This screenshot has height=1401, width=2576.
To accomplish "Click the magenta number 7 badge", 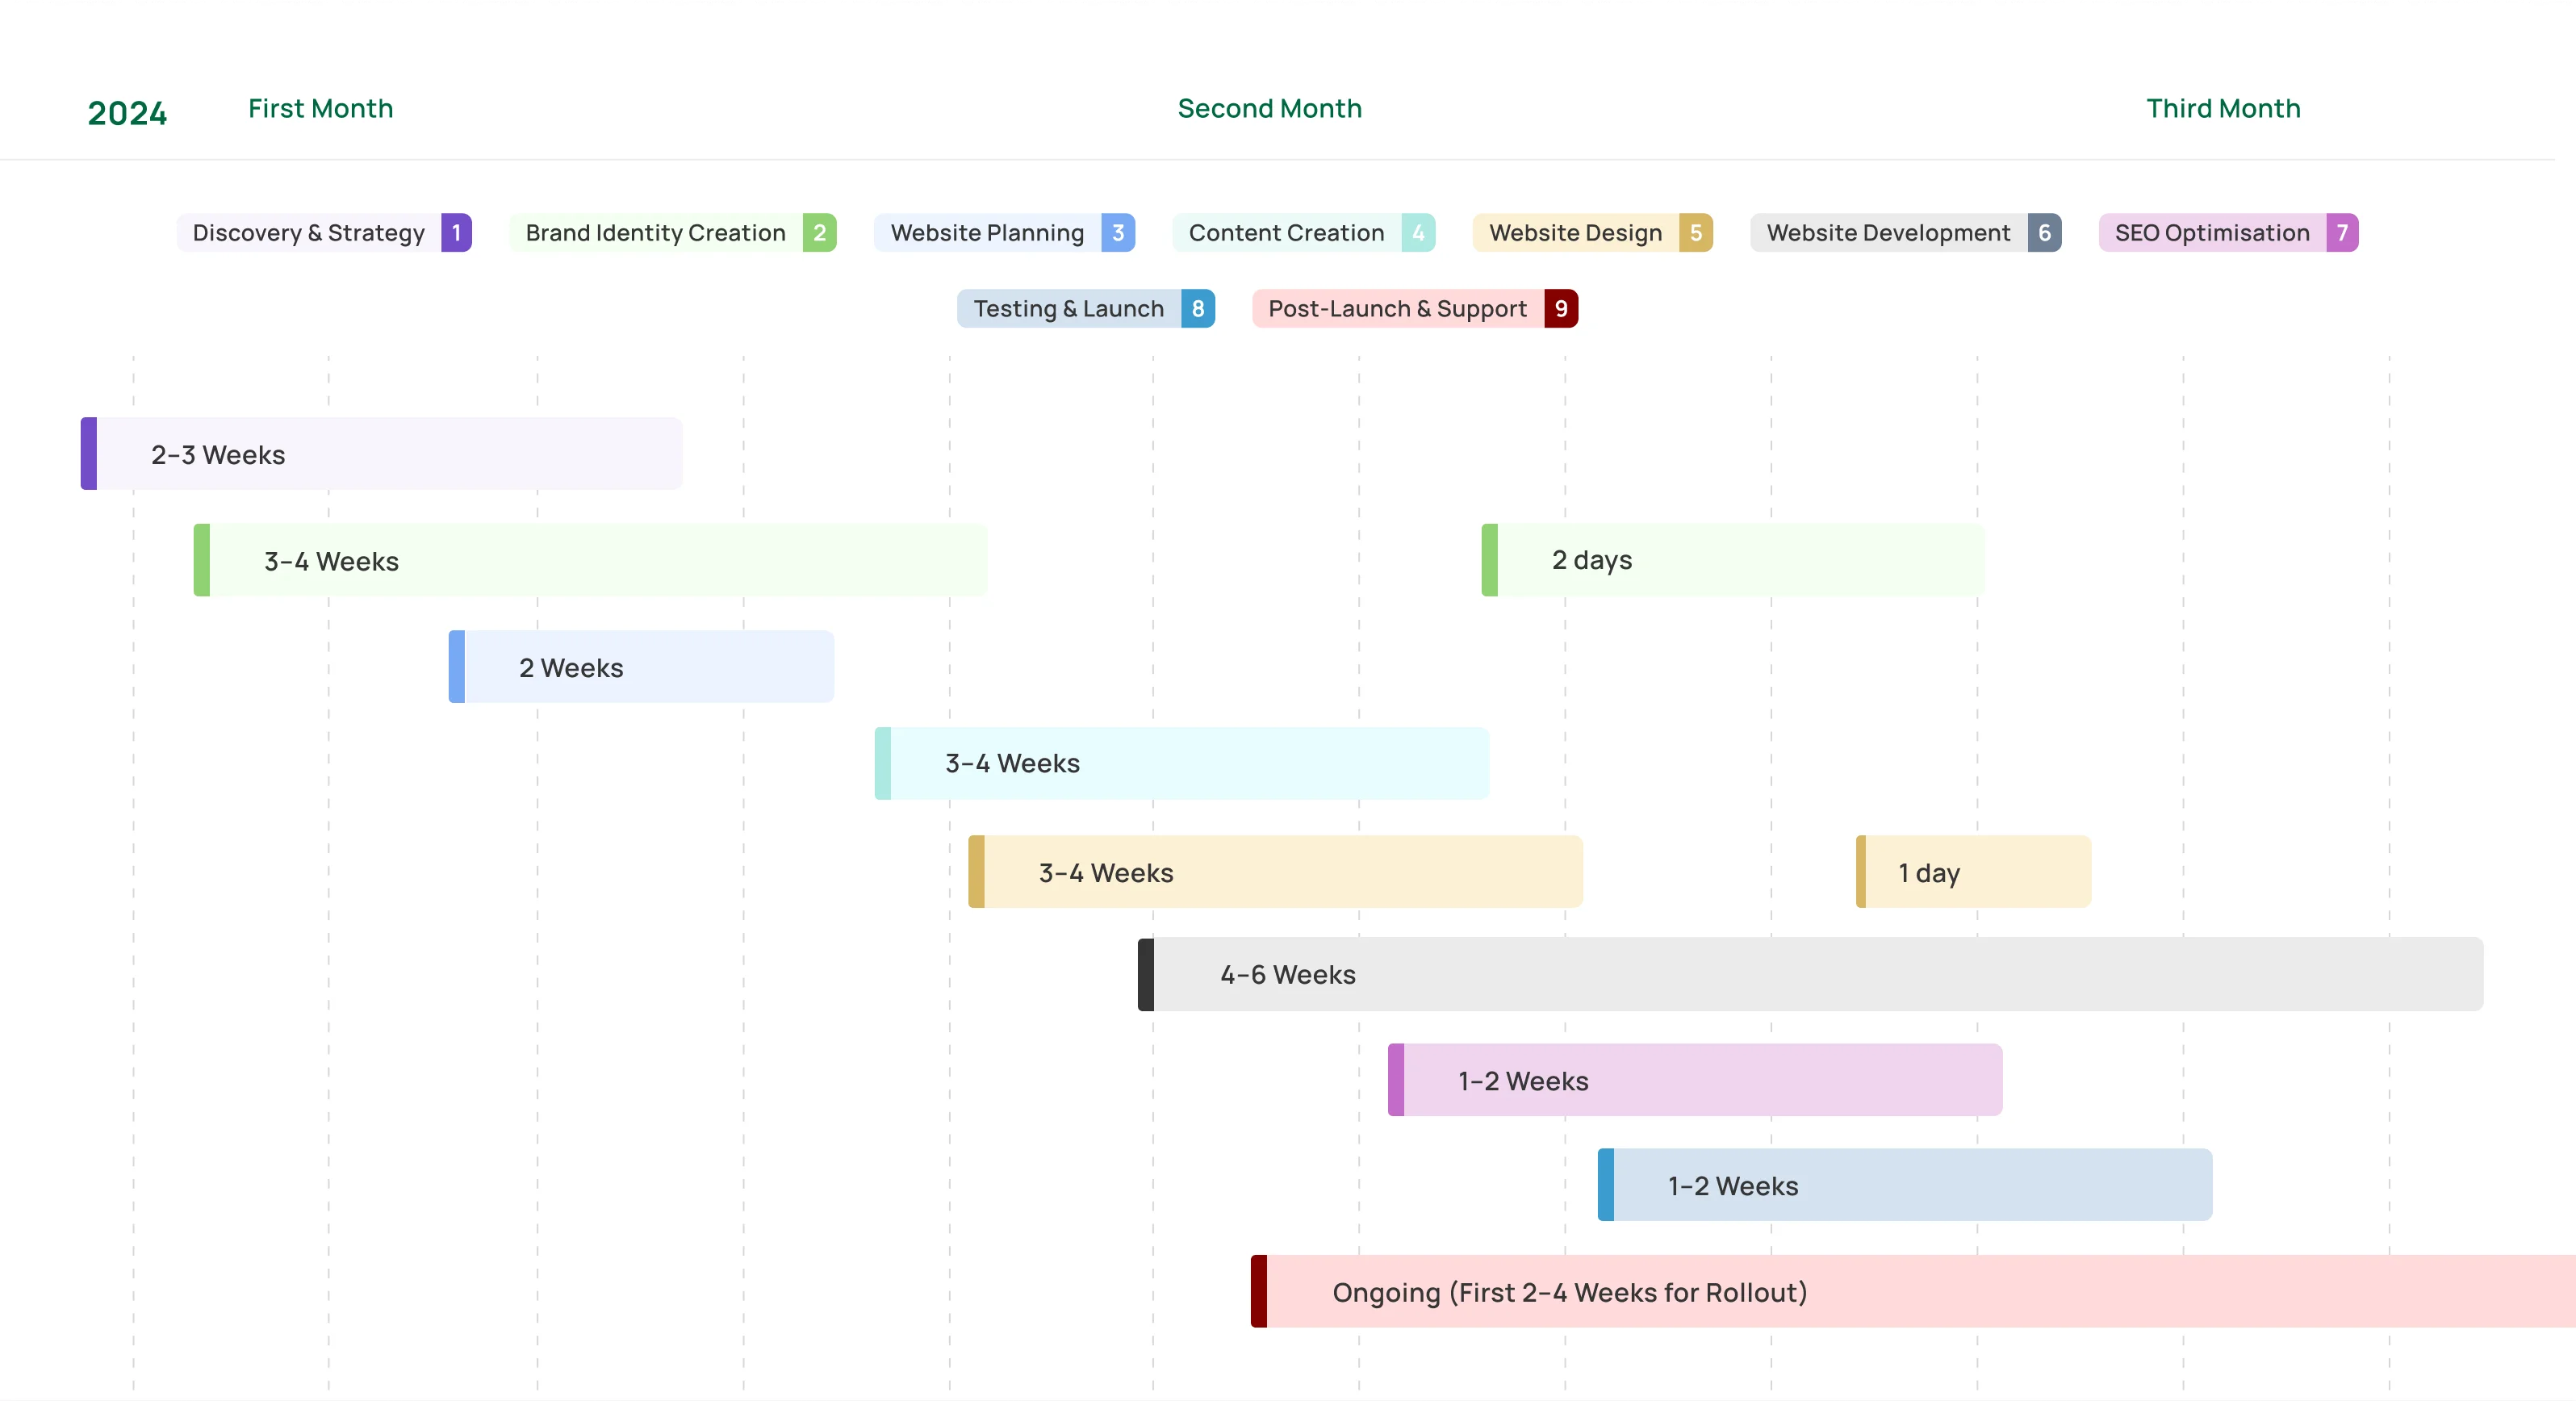I will [x=2342, y=233].
